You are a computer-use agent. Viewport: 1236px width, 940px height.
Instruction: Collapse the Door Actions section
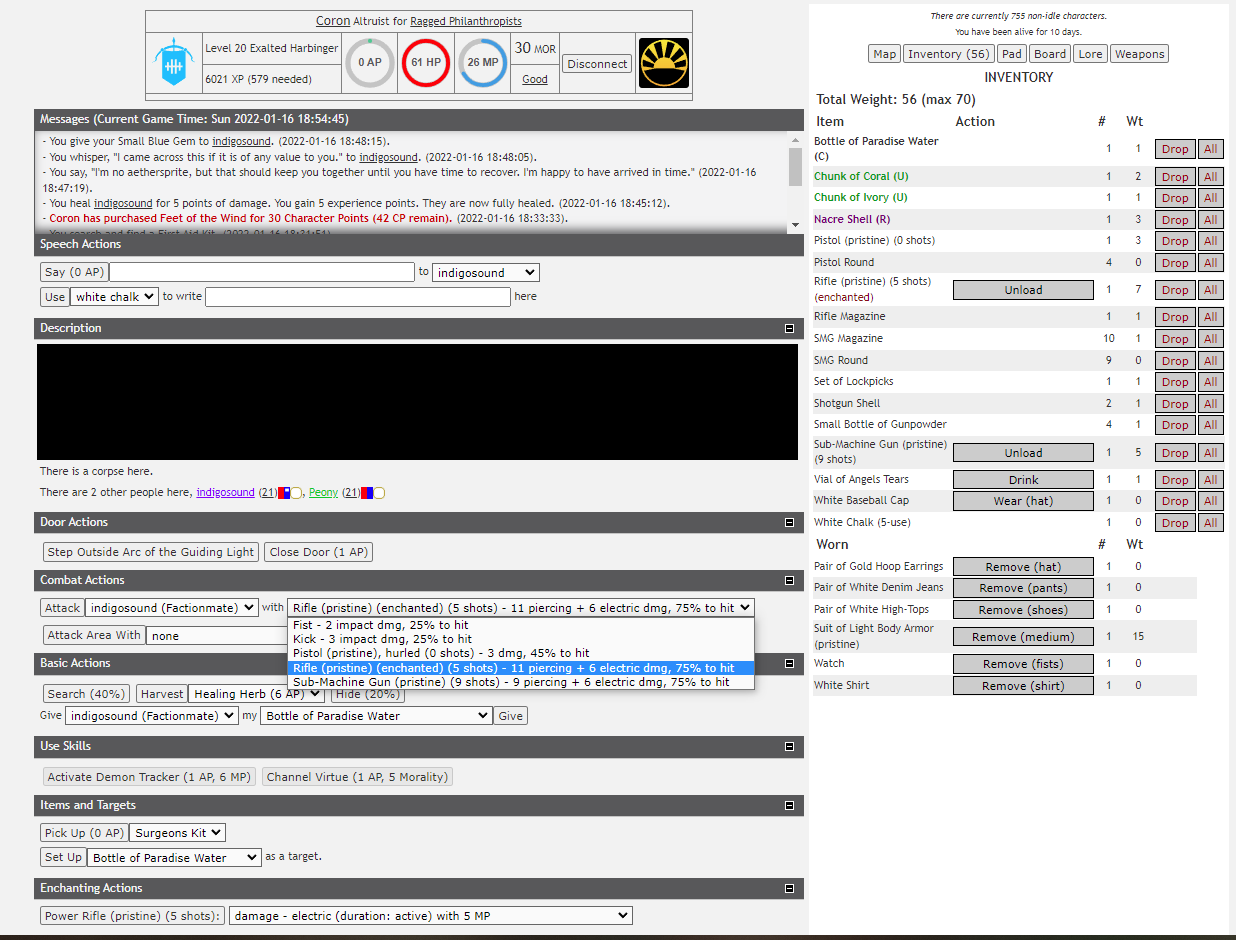point(789,522)
